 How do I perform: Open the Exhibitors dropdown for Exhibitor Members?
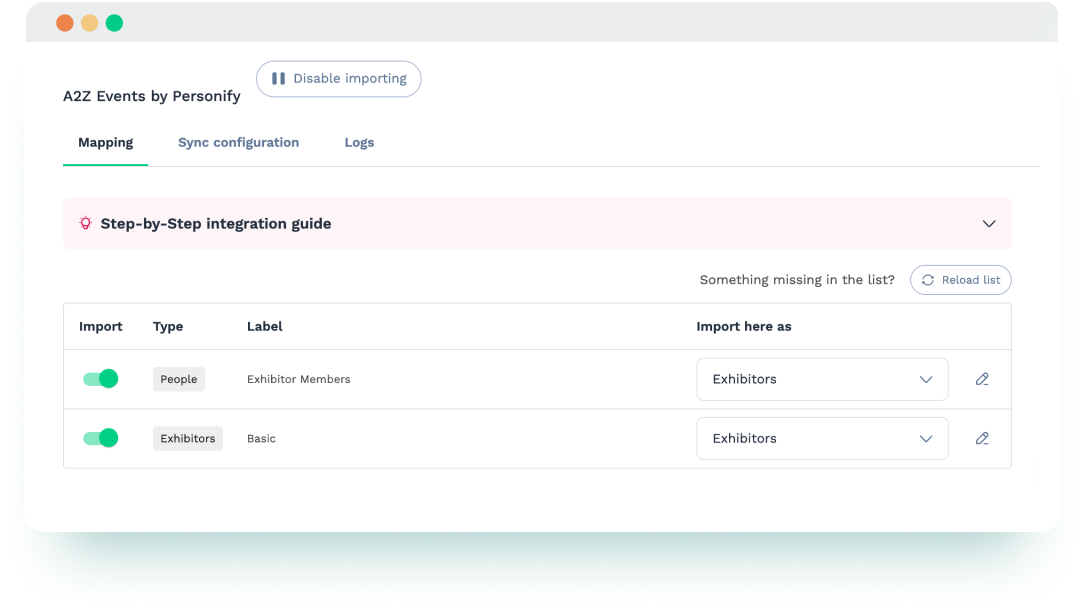822,379
